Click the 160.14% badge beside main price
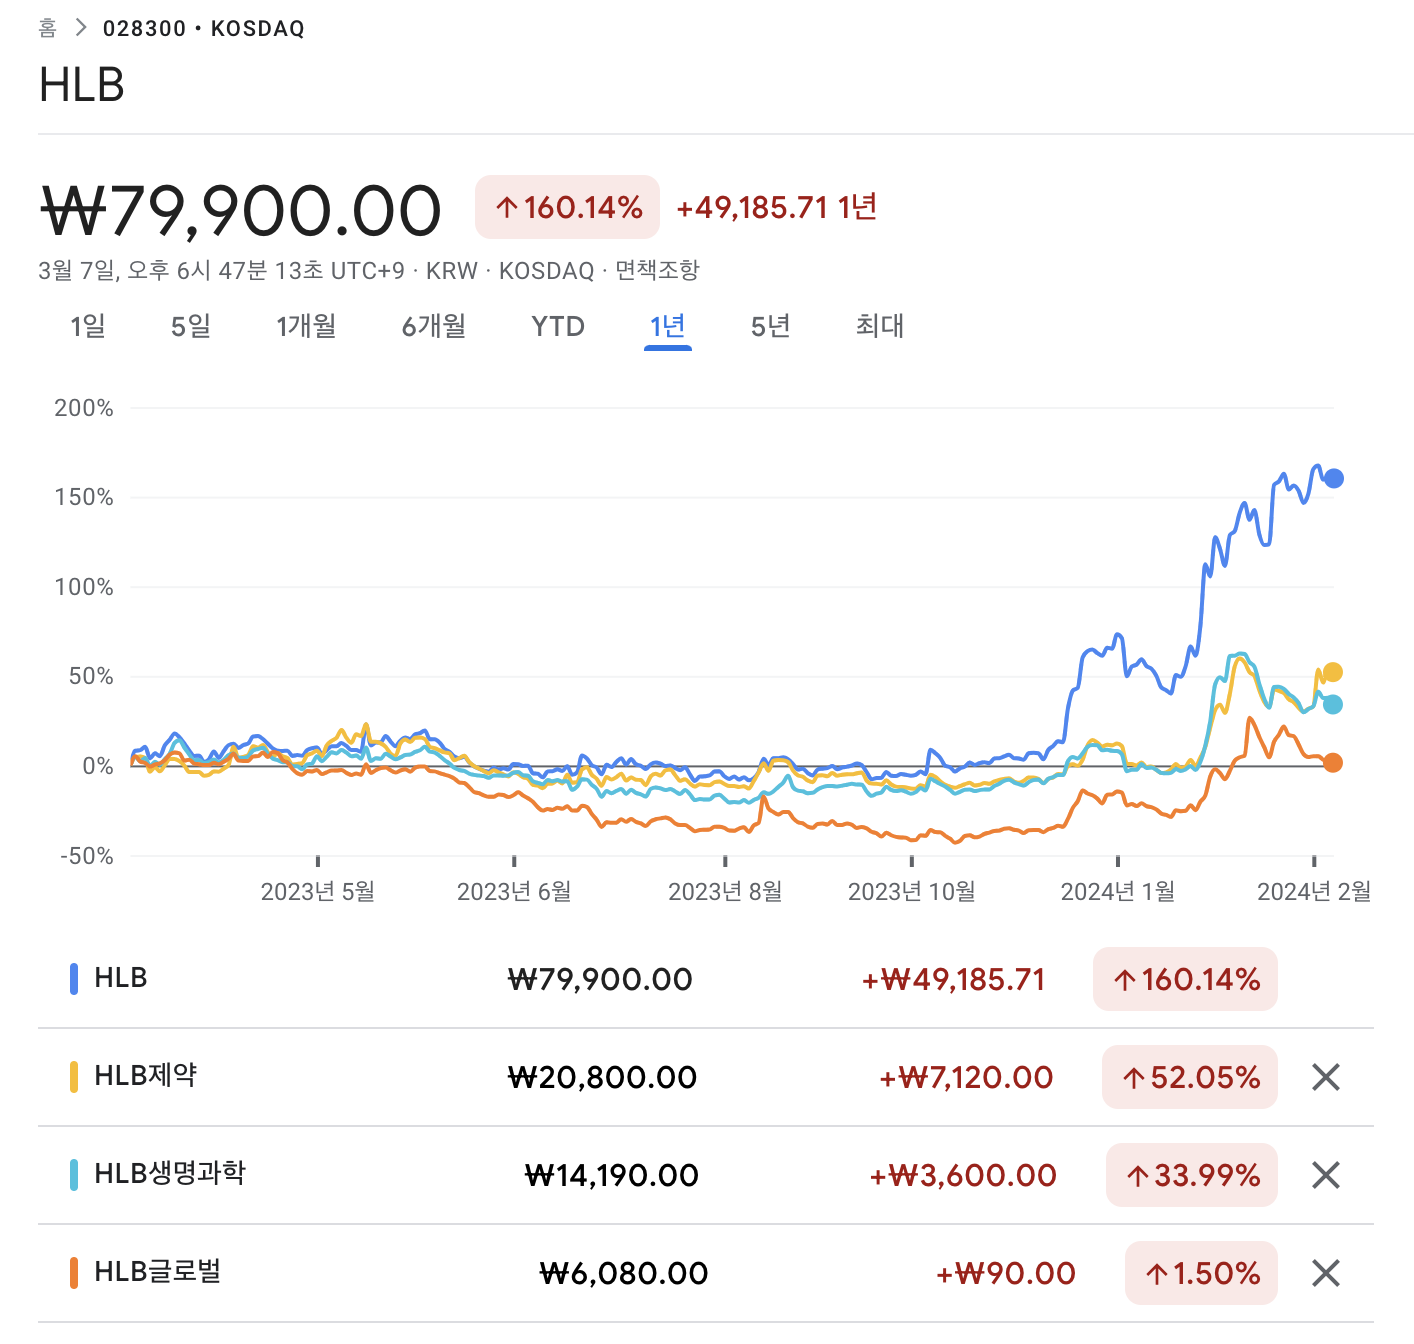This screenshot has width=1414, height=1344. point(567,207)
